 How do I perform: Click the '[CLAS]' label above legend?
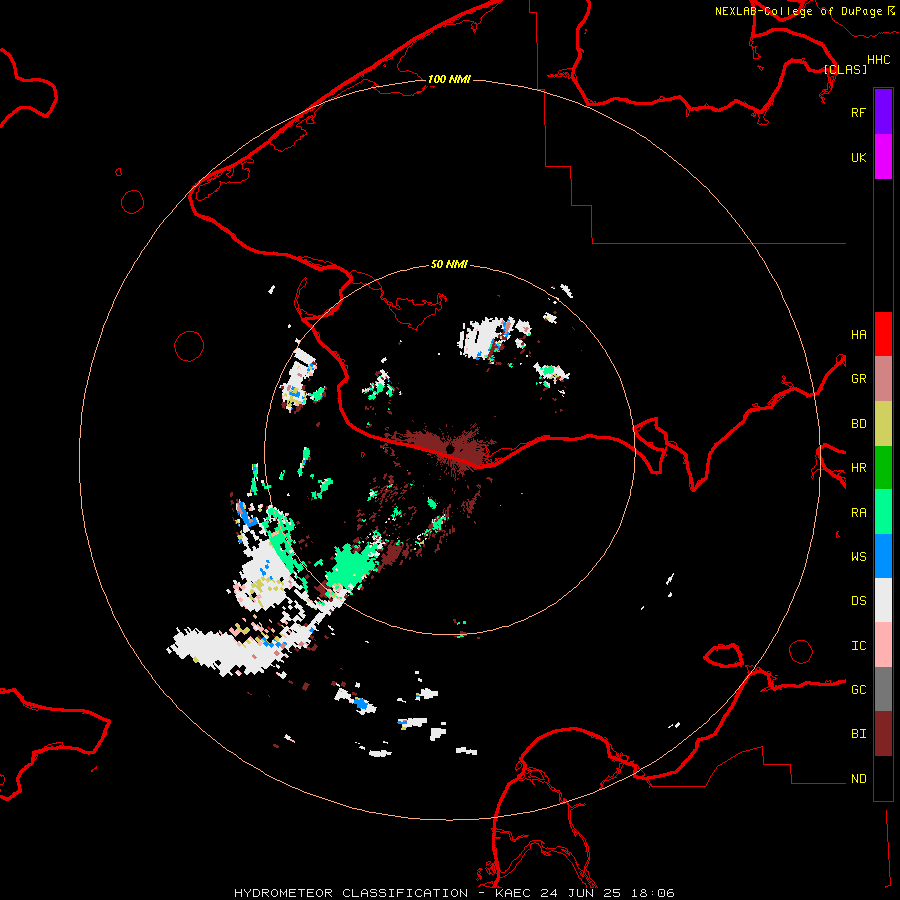tap(845, 69)
